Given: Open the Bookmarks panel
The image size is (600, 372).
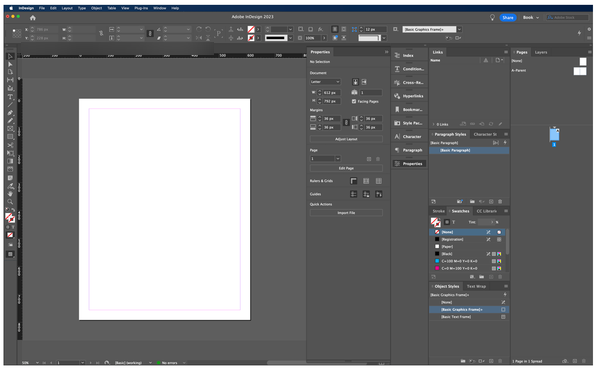Looking at the screenshot, I should (409, 109).
